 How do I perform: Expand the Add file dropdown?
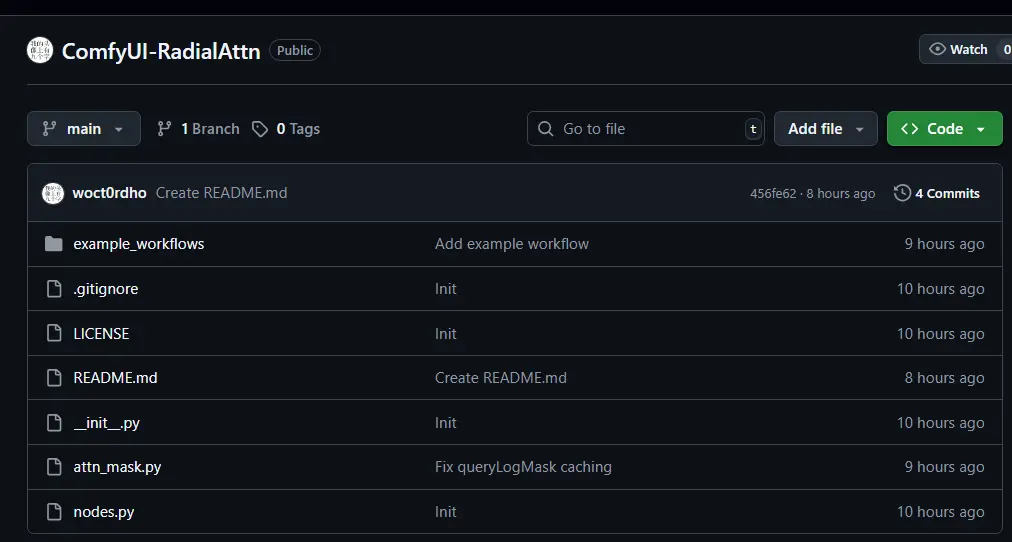click(825, 129)
